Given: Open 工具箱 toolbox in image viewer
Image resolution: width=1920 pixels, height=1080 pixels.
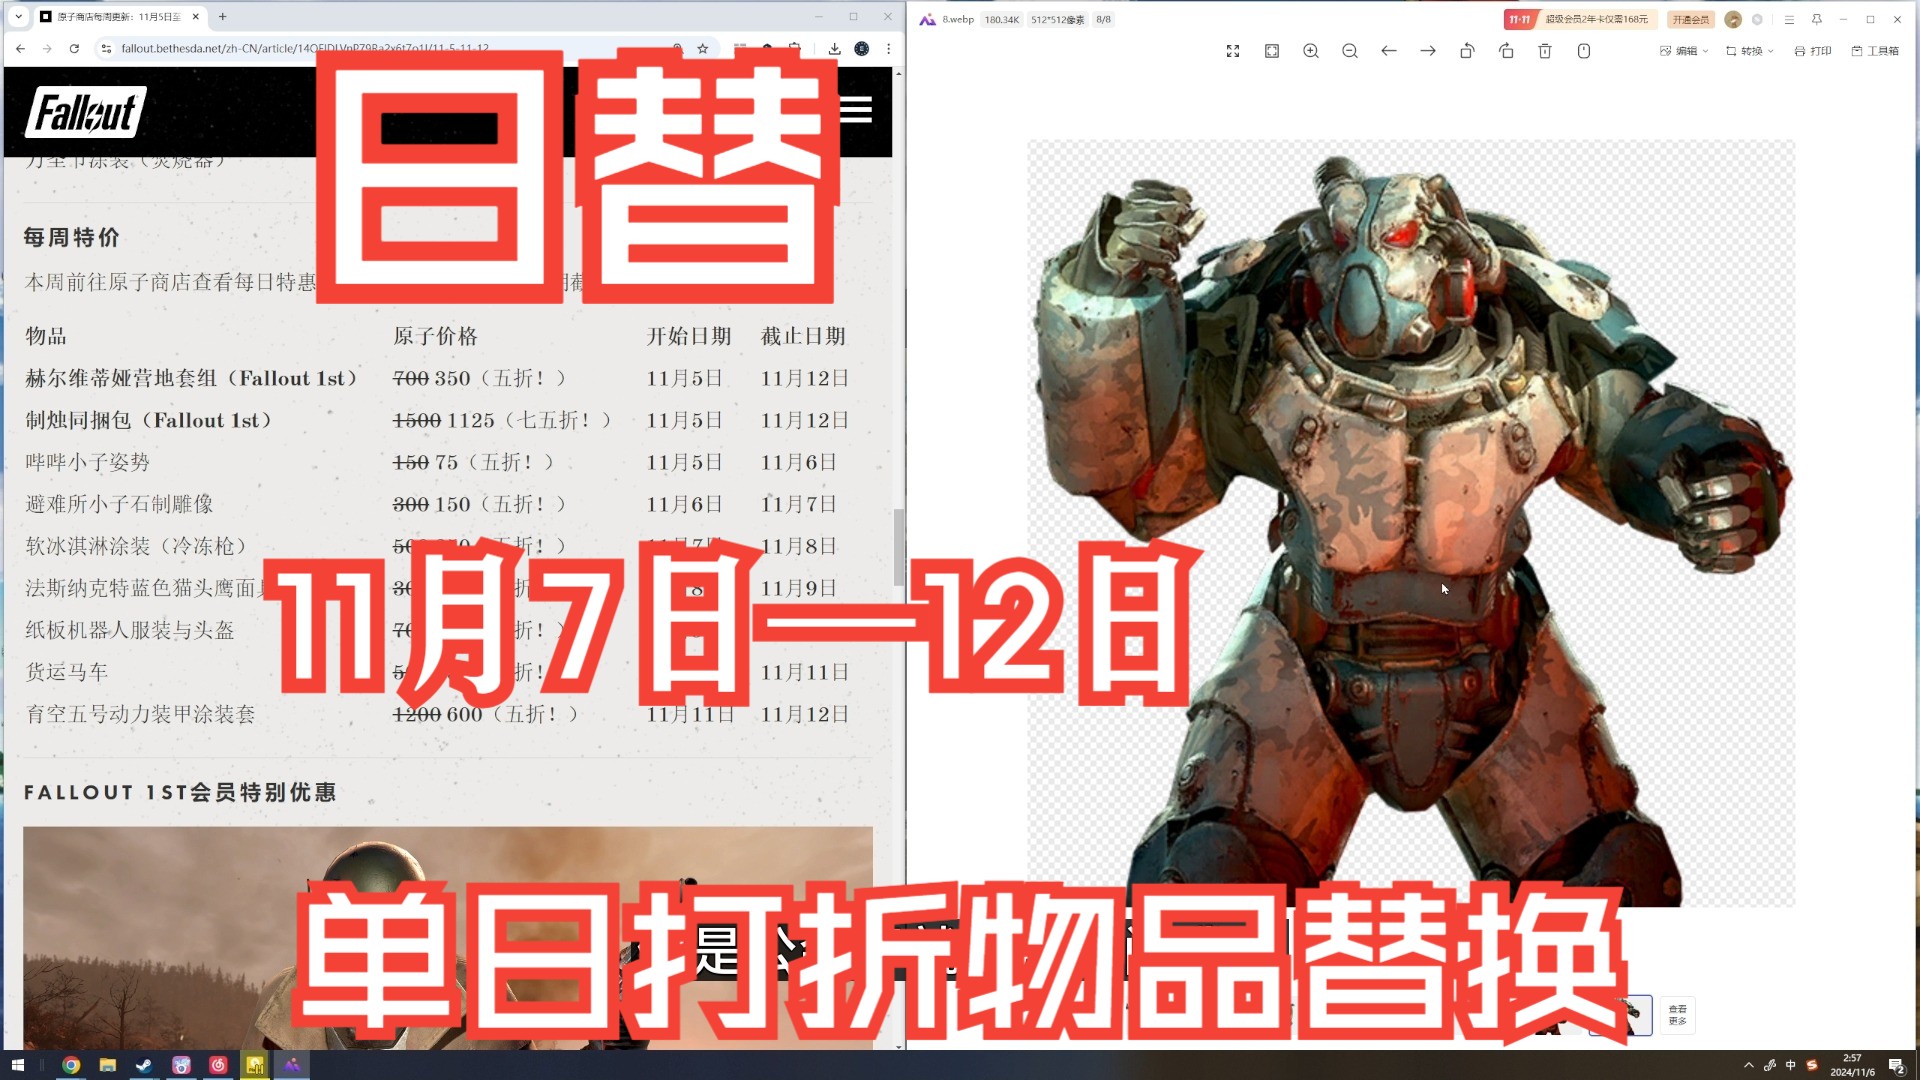Looking at the screenshot, I should click(x=1875, y=51).
